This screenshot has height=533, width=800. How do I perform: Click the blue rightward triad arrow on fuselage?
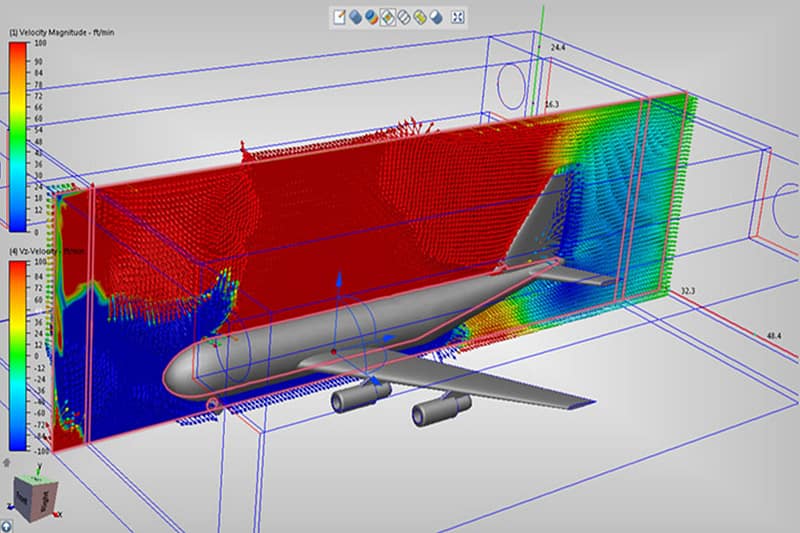point(390,338)
